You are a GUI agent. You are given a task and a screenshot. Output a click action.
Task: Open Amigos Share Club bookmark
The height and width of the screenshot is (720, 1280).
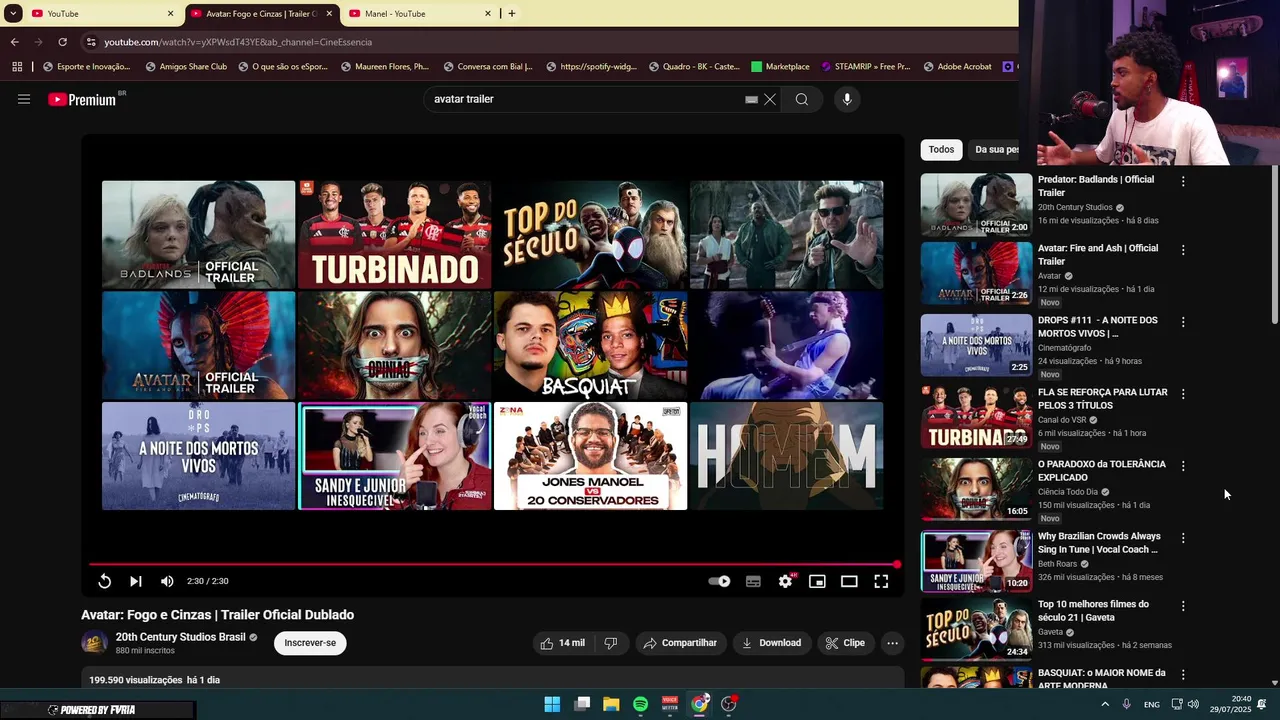pos(186,67)
